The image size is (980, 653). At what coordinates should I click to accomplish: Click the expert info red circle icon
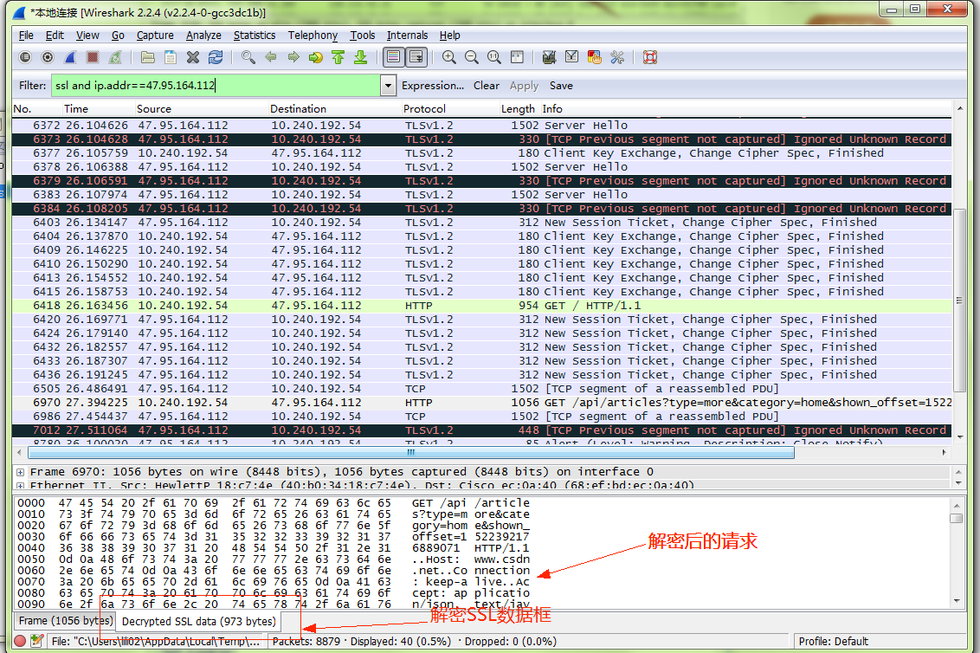(20, 641)
